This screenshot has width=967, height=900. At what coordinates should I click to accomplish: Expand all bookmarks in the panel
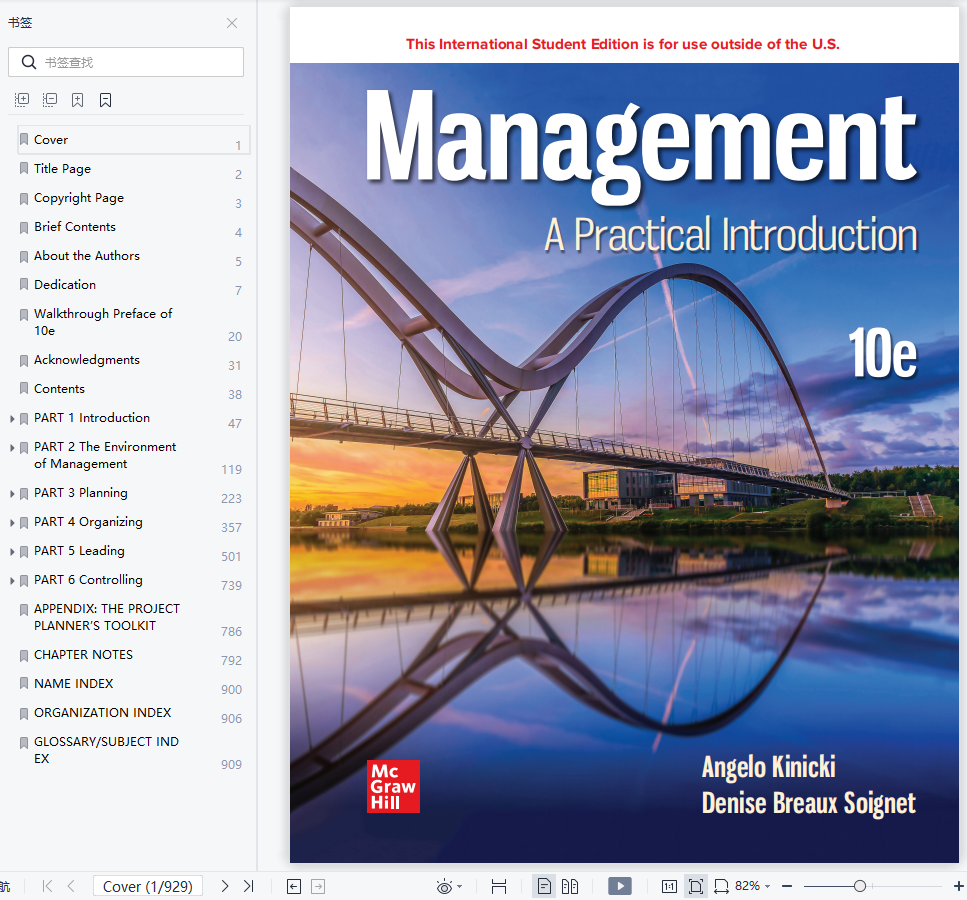[22, 100]
